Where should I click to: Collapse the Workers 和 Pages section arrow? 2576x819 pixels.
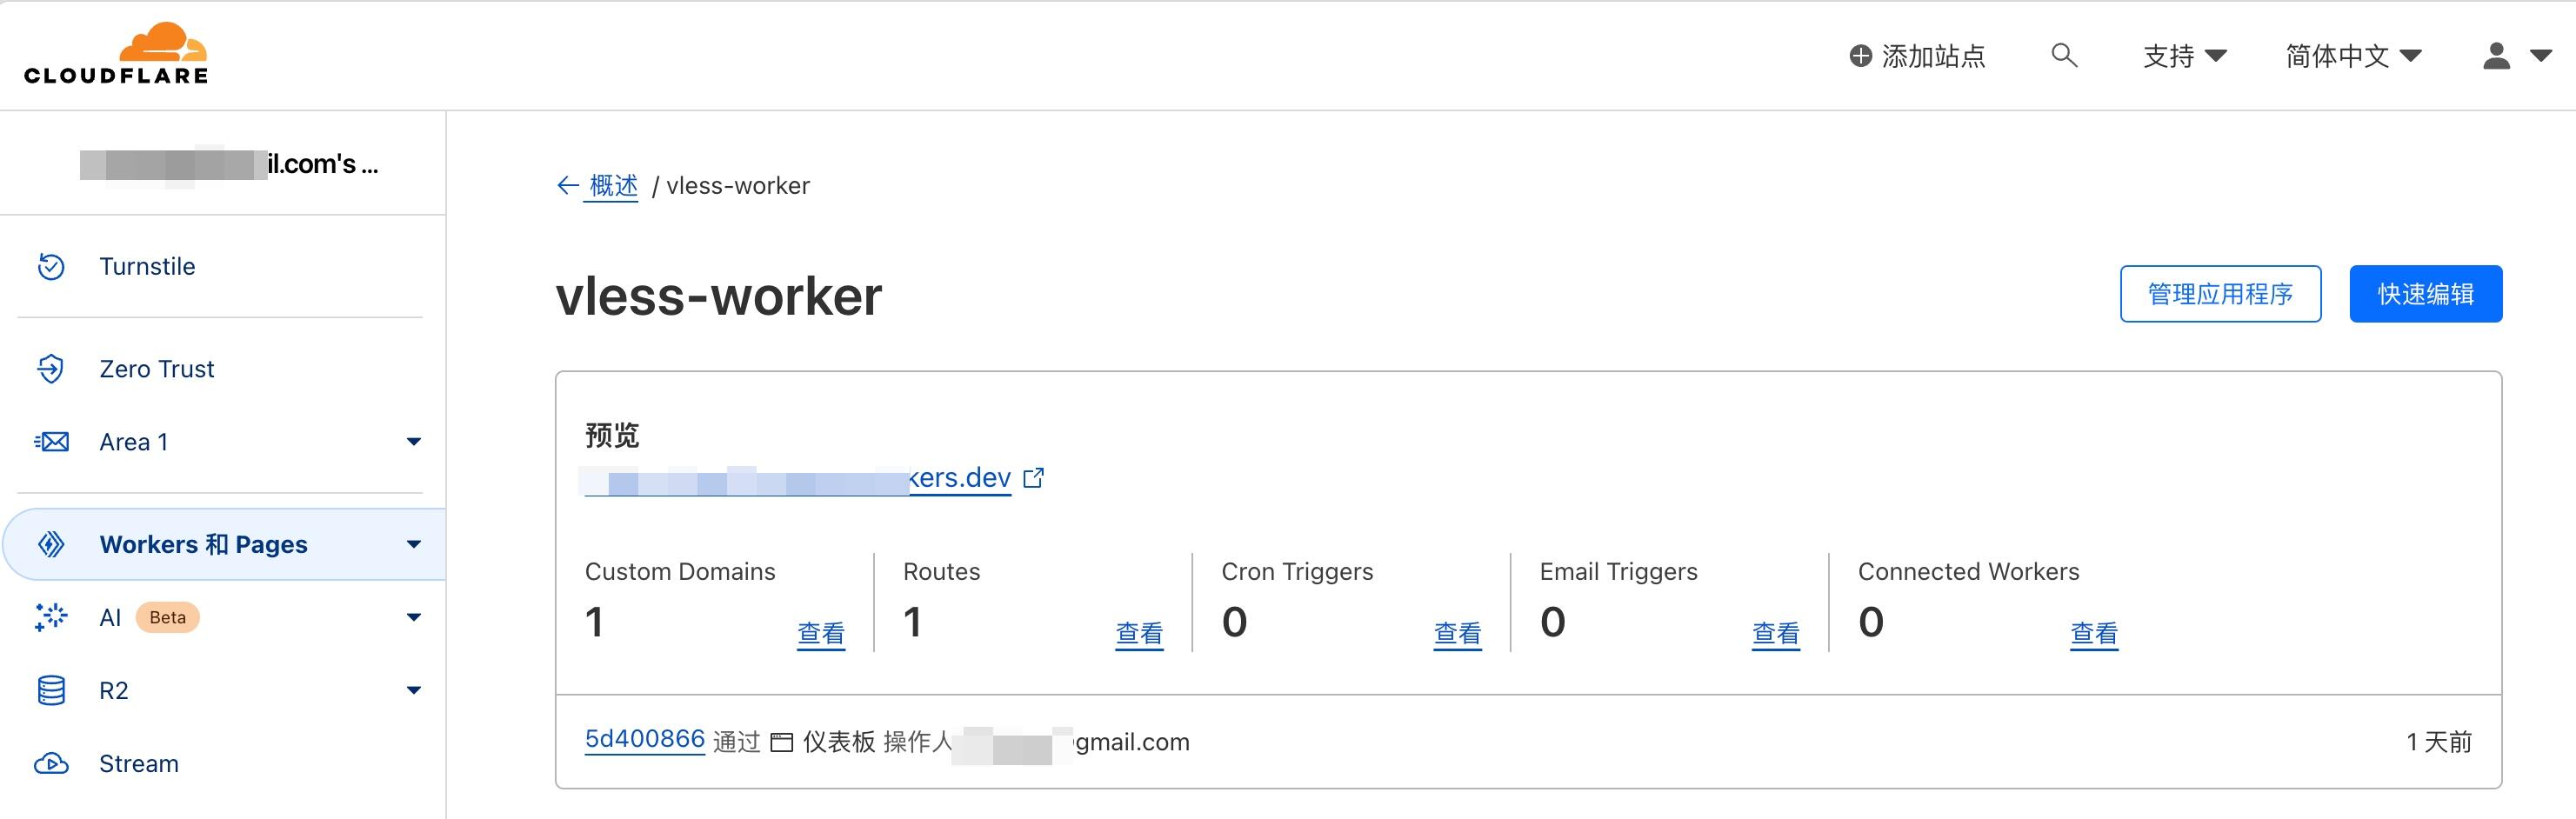point(414,545)
